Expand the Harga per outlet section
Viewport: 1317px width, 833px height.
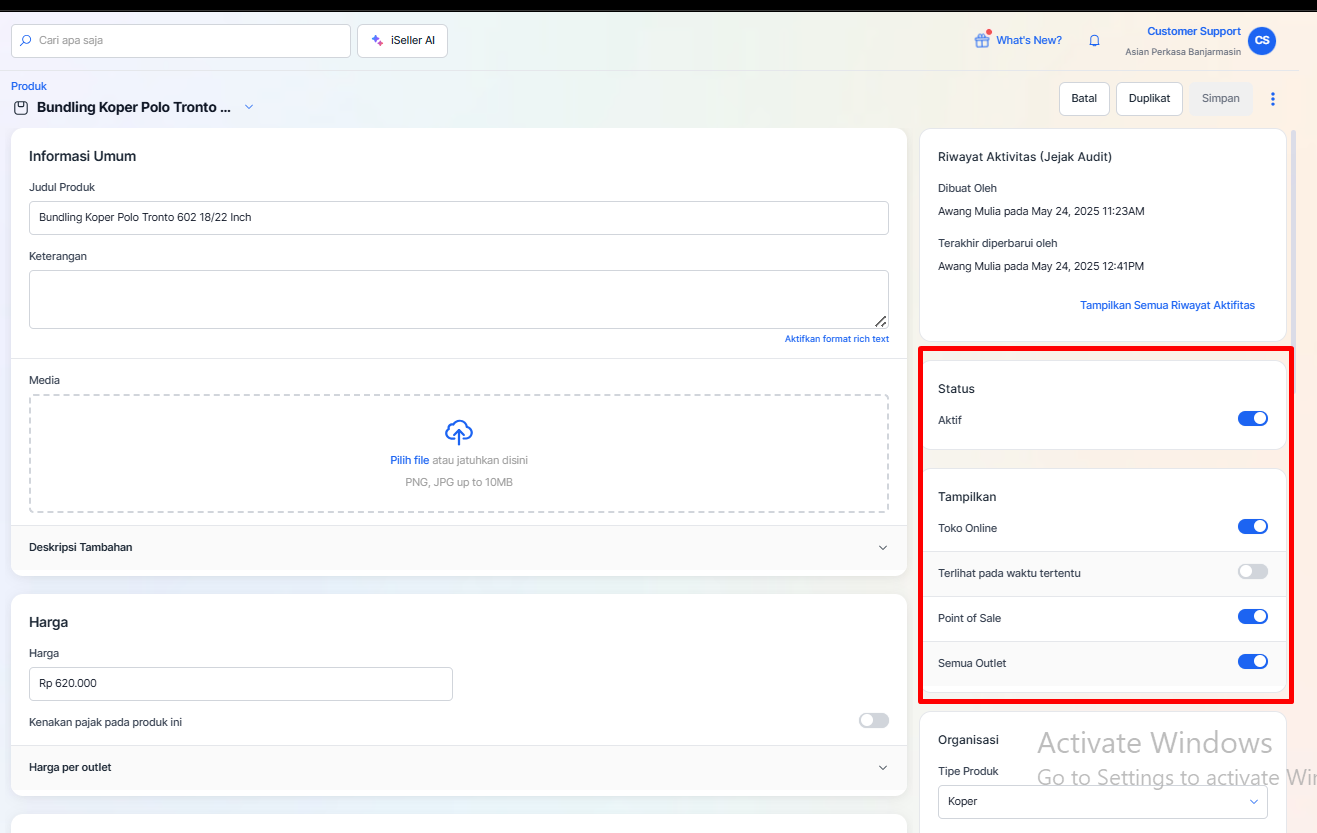[x=882, y=768]
